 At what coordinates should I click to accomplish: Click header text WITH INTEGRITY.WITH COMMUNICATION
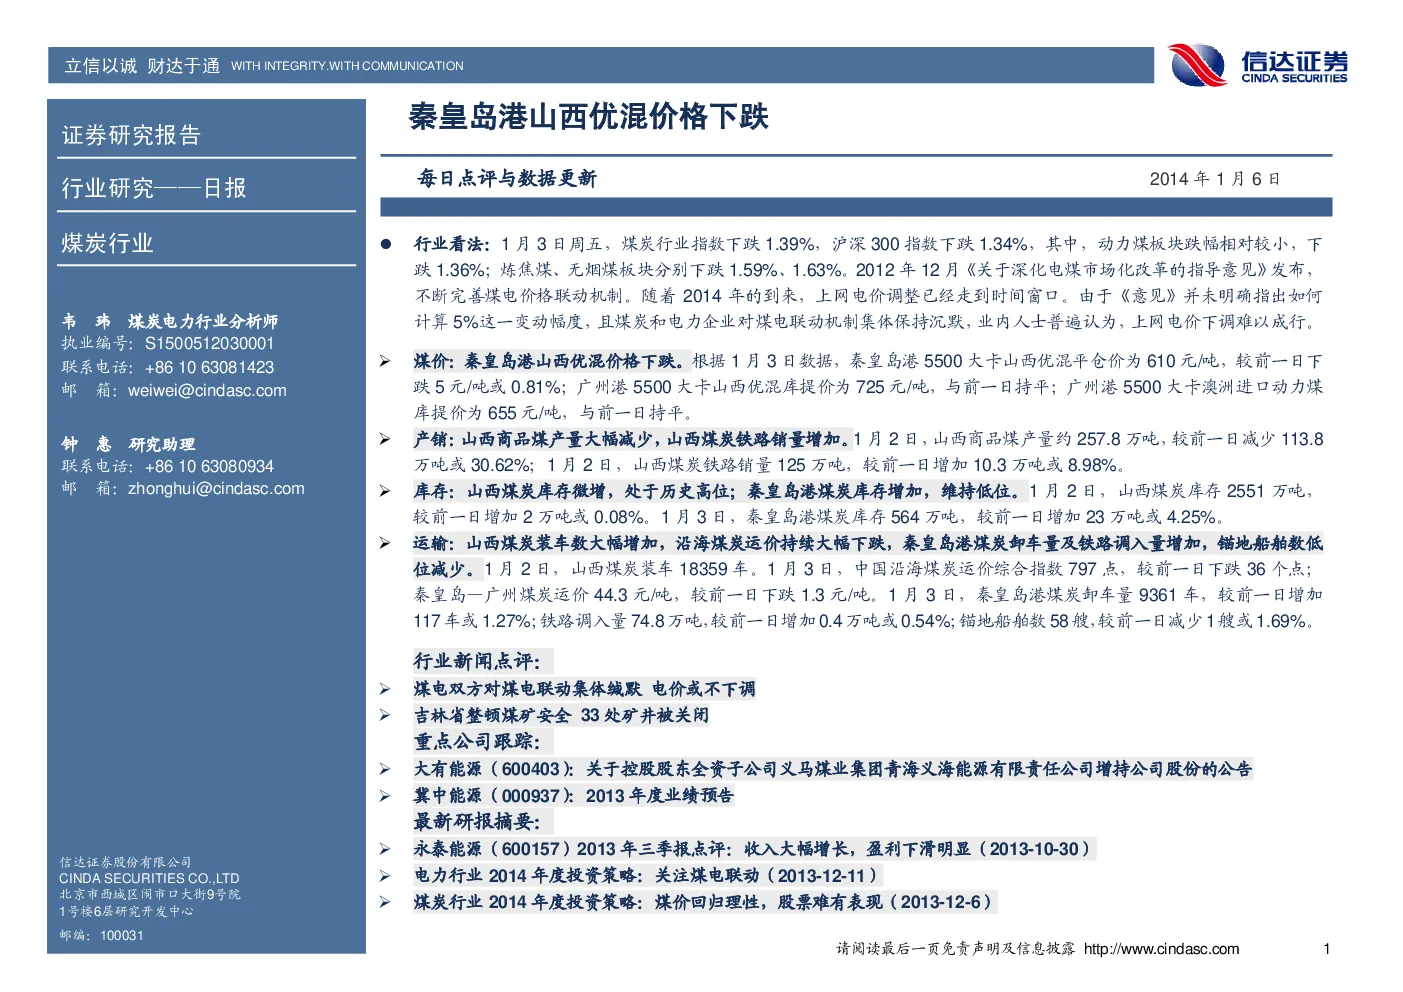(x=347, y=66)
